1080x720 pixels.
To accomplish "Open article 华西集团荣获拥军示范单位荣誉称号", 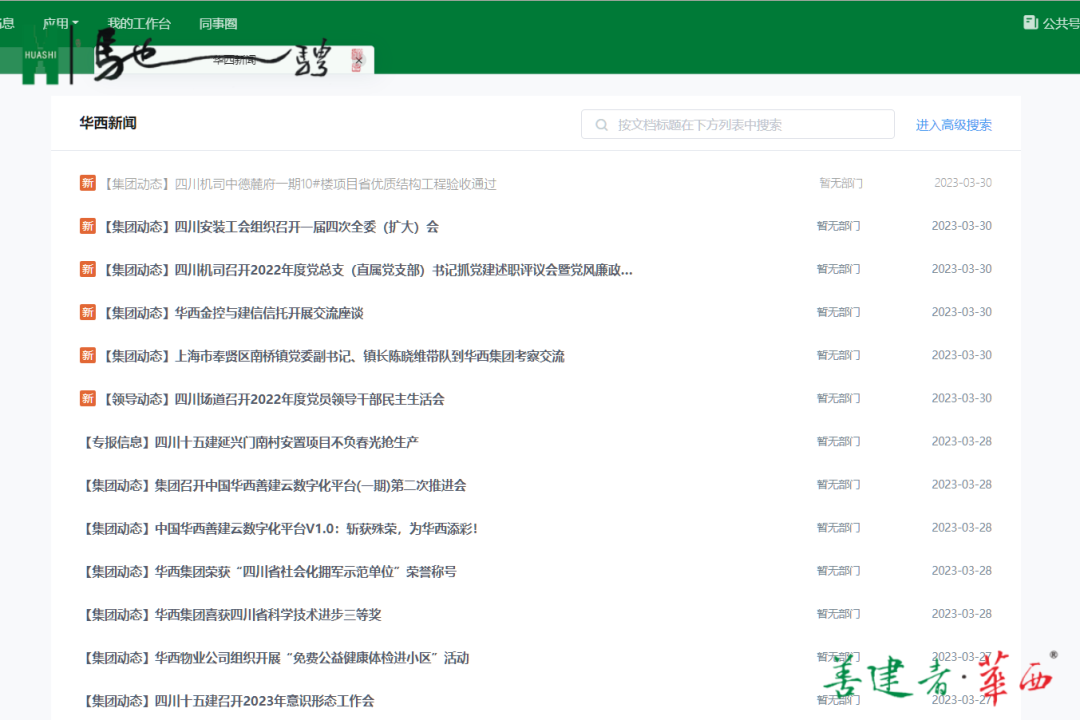I will pos(269,572).
